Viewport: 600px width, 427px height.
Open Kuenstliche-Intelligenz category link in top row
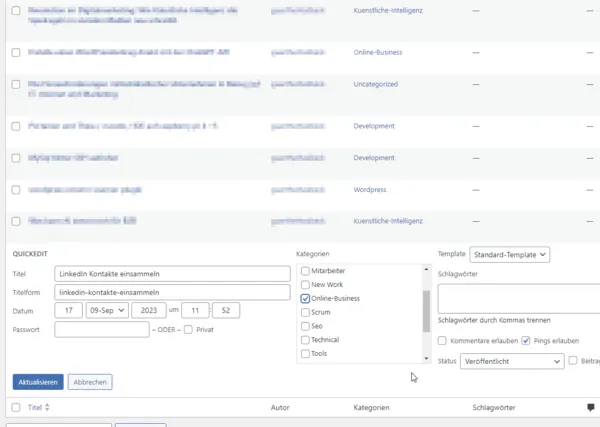tap(388, 11)
